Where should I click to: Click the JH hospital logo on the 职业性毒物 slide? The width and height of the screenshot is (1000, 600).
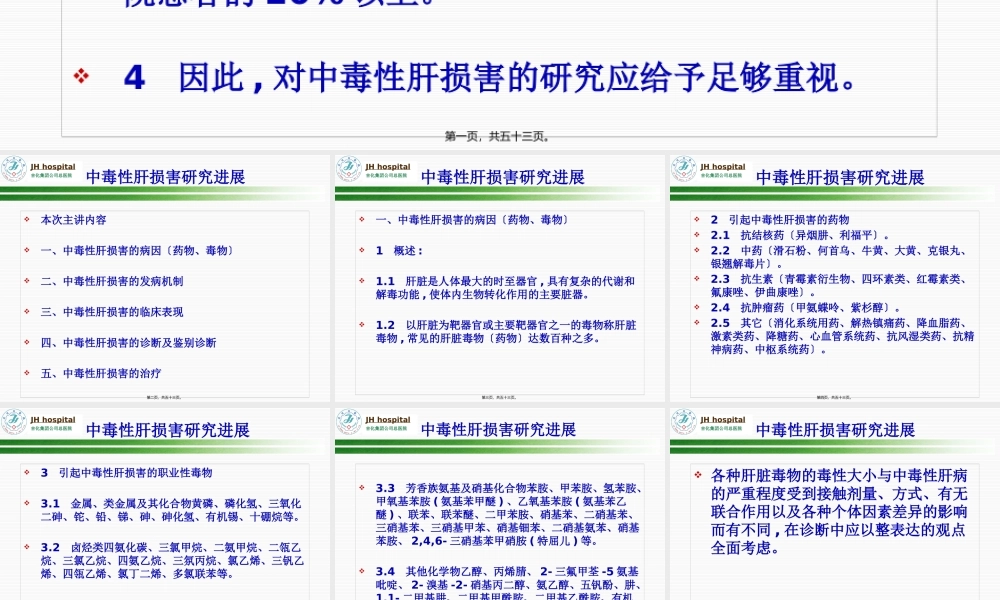14,422
